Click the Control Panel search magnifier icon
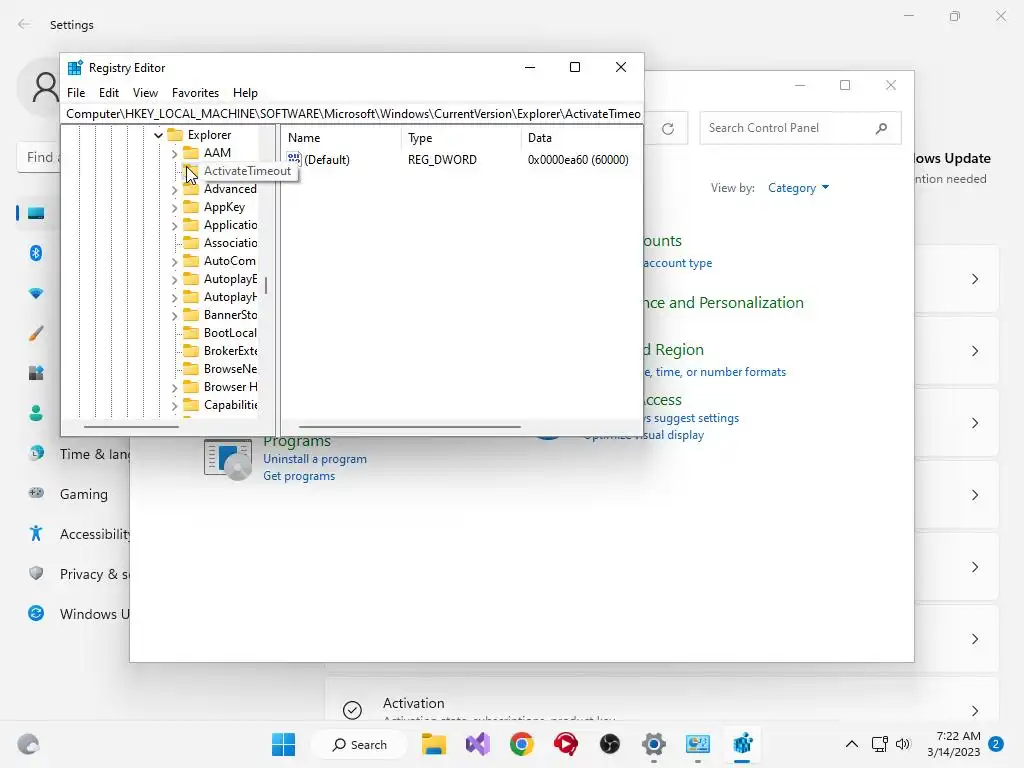1024x768 pixels. point(882,128)
